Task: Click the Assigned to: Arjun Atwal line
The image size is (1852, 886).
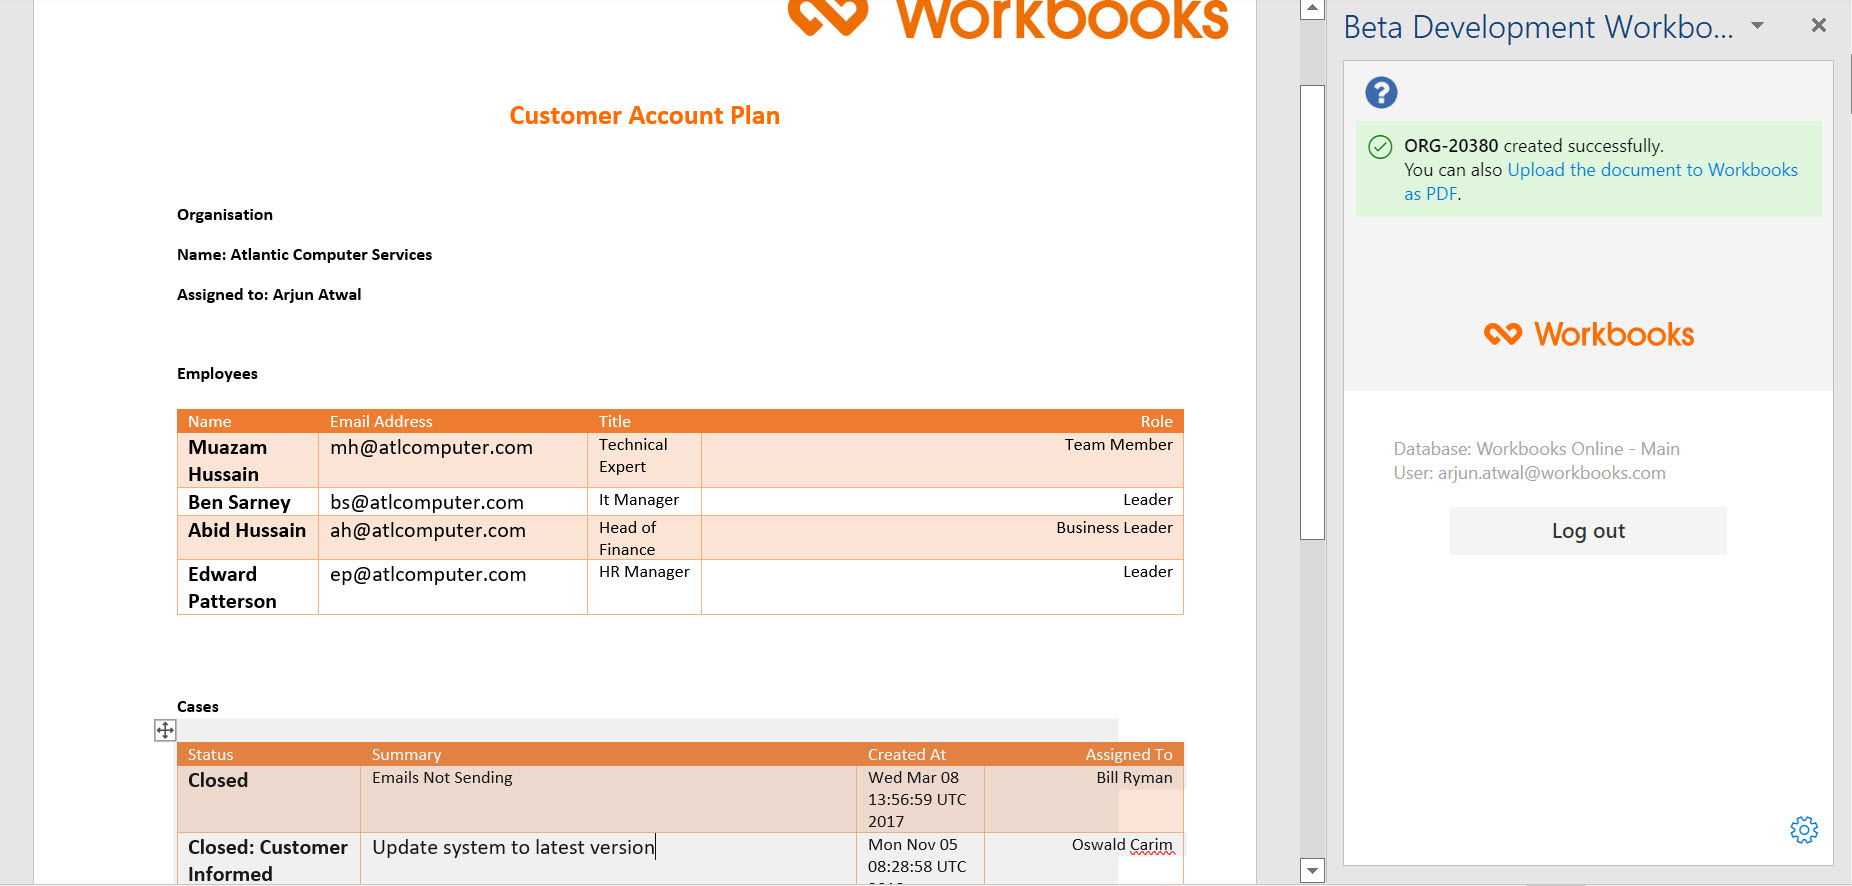Action: 269,295
